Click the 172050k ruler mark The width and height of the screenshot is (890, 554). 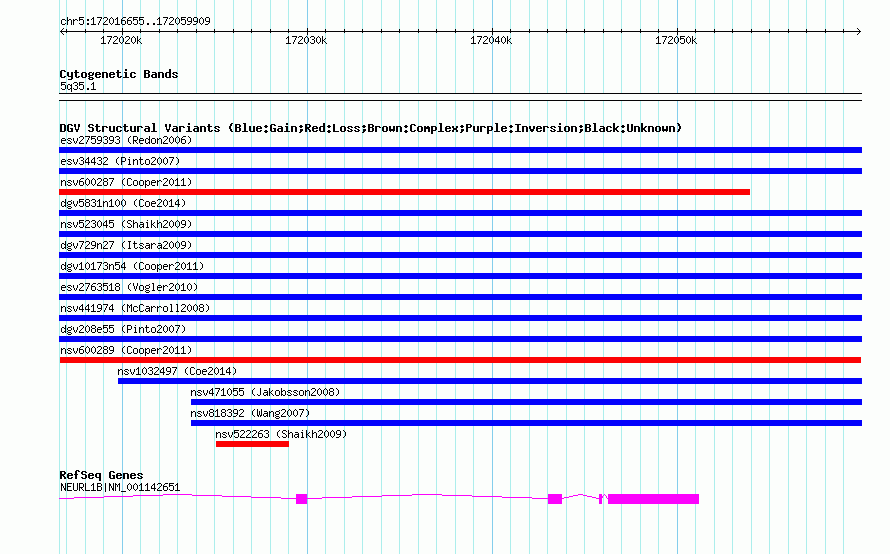pyautogui.click(x=676, y=40)
